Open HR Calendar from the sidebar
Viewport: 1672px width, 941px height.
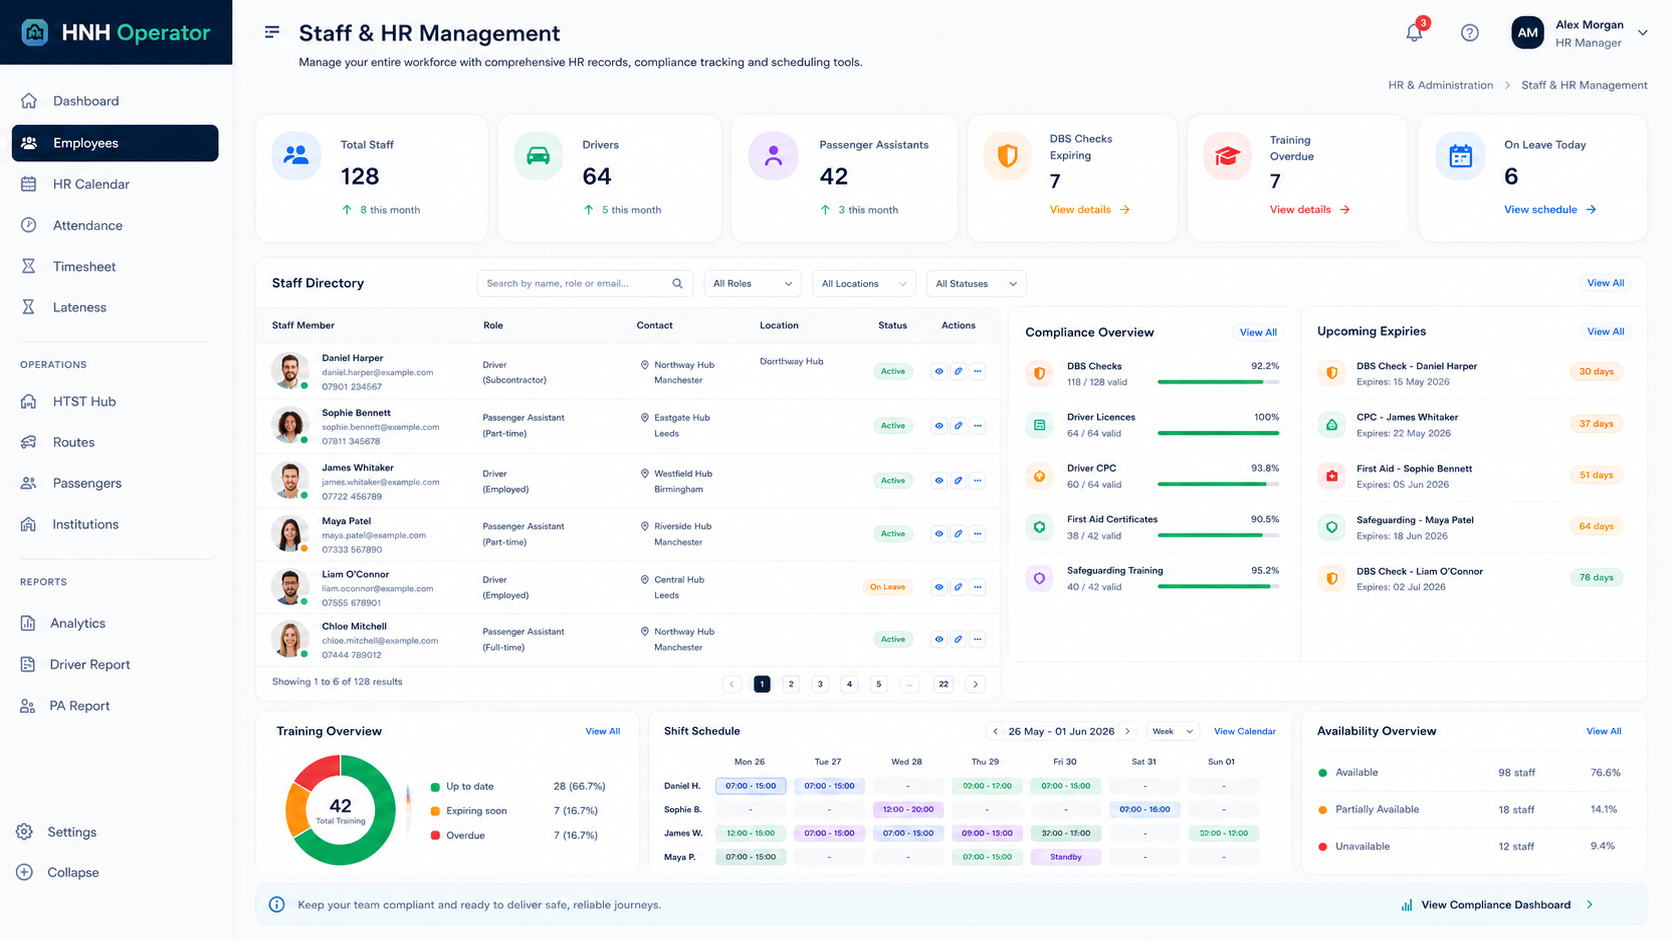115,184
